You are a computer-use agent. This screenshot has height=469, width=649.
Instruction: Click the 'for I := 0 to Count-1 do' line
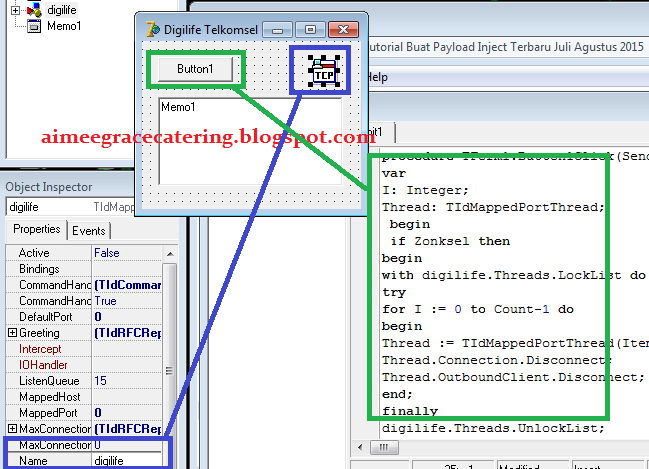click(478, 309)
